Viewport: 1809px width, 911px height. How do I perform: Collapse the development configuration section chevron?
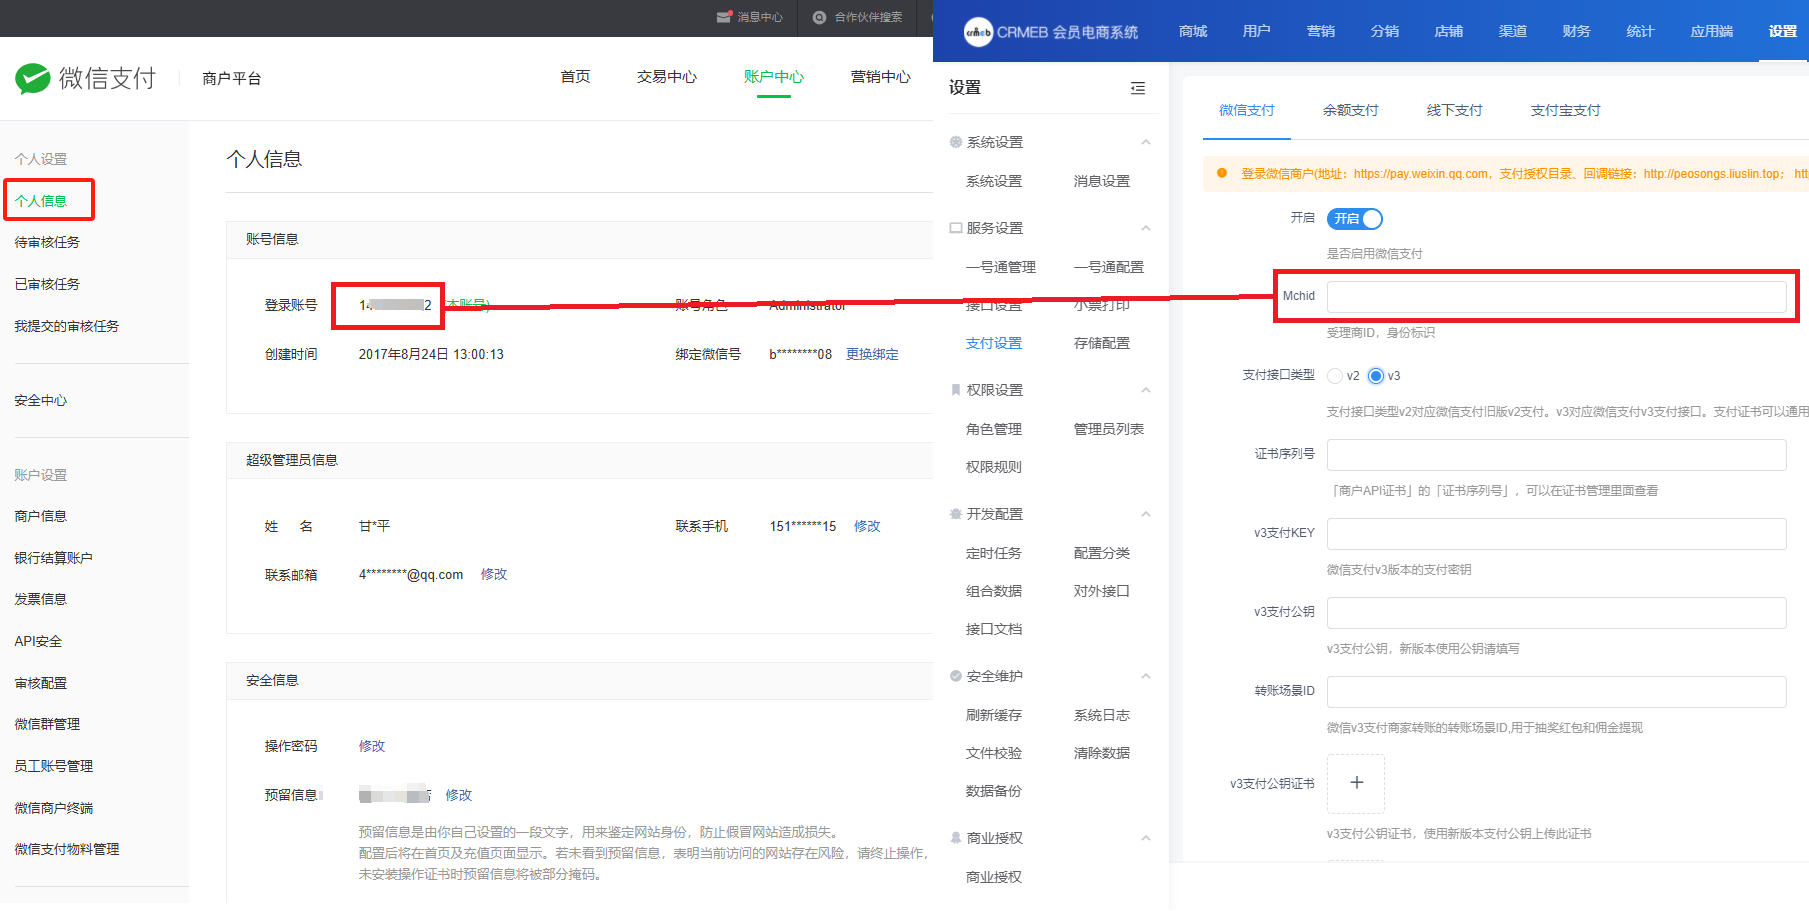click(x=1145, y=514)
